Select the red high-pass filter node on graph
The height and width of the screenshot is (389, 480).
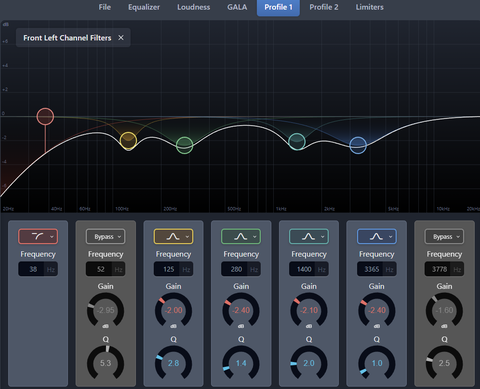click(45, 116)
